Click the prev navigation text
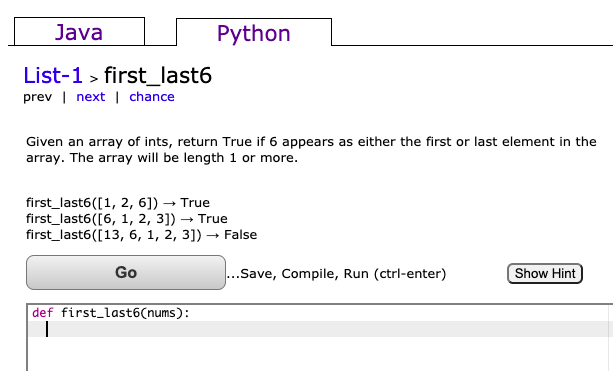The image size is (613, 371). coord(38,97)
